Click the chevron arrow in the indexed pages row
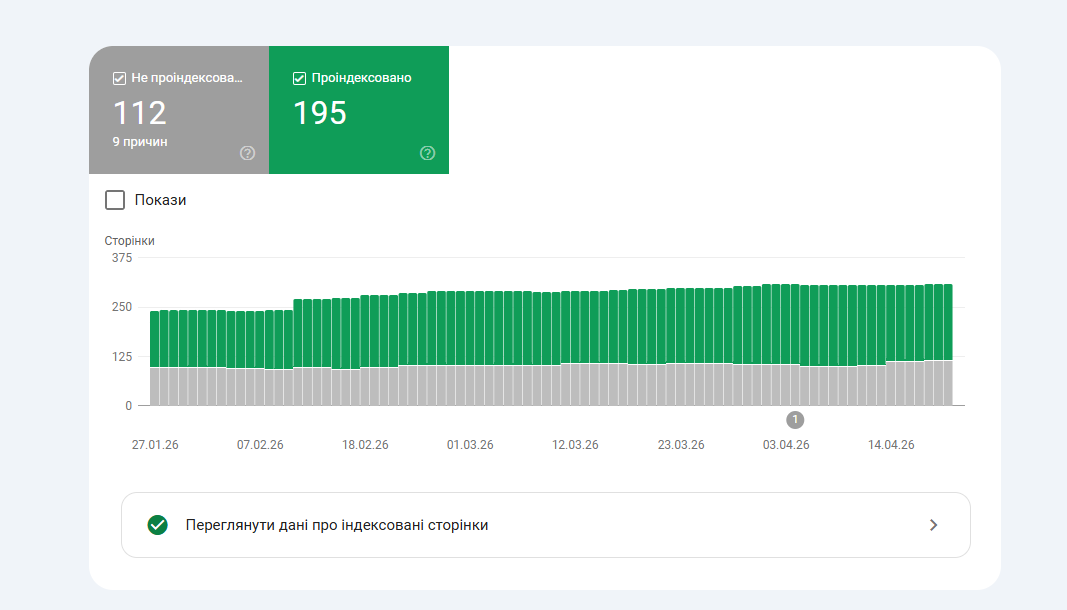This screenshot has width=1067, height=610. 934,525
